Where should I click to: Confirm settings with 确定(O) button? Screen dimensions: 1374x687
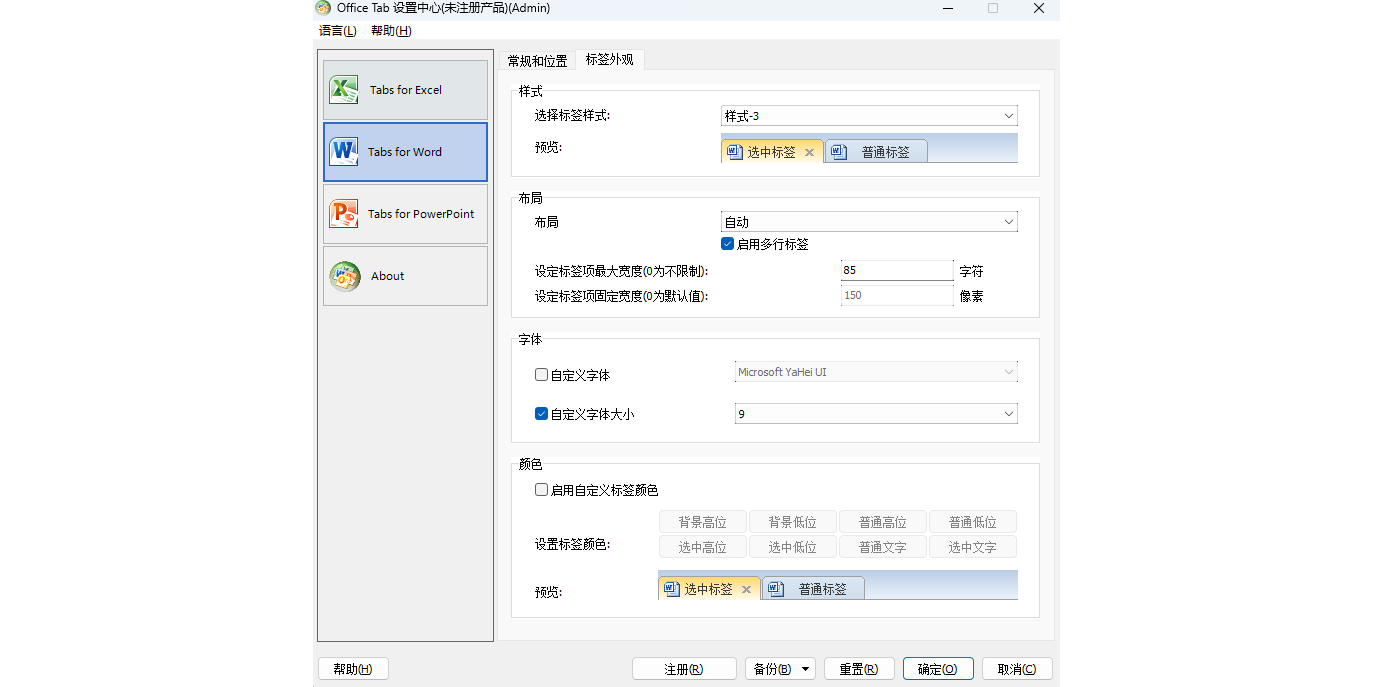coord(937,668)
